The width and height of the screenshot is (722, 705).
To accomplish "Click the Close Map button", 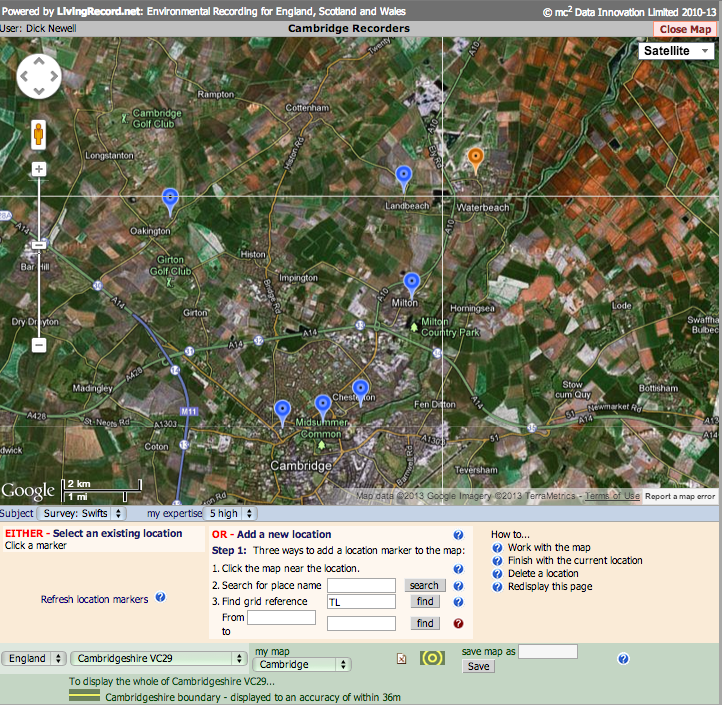I will (685, 29).
